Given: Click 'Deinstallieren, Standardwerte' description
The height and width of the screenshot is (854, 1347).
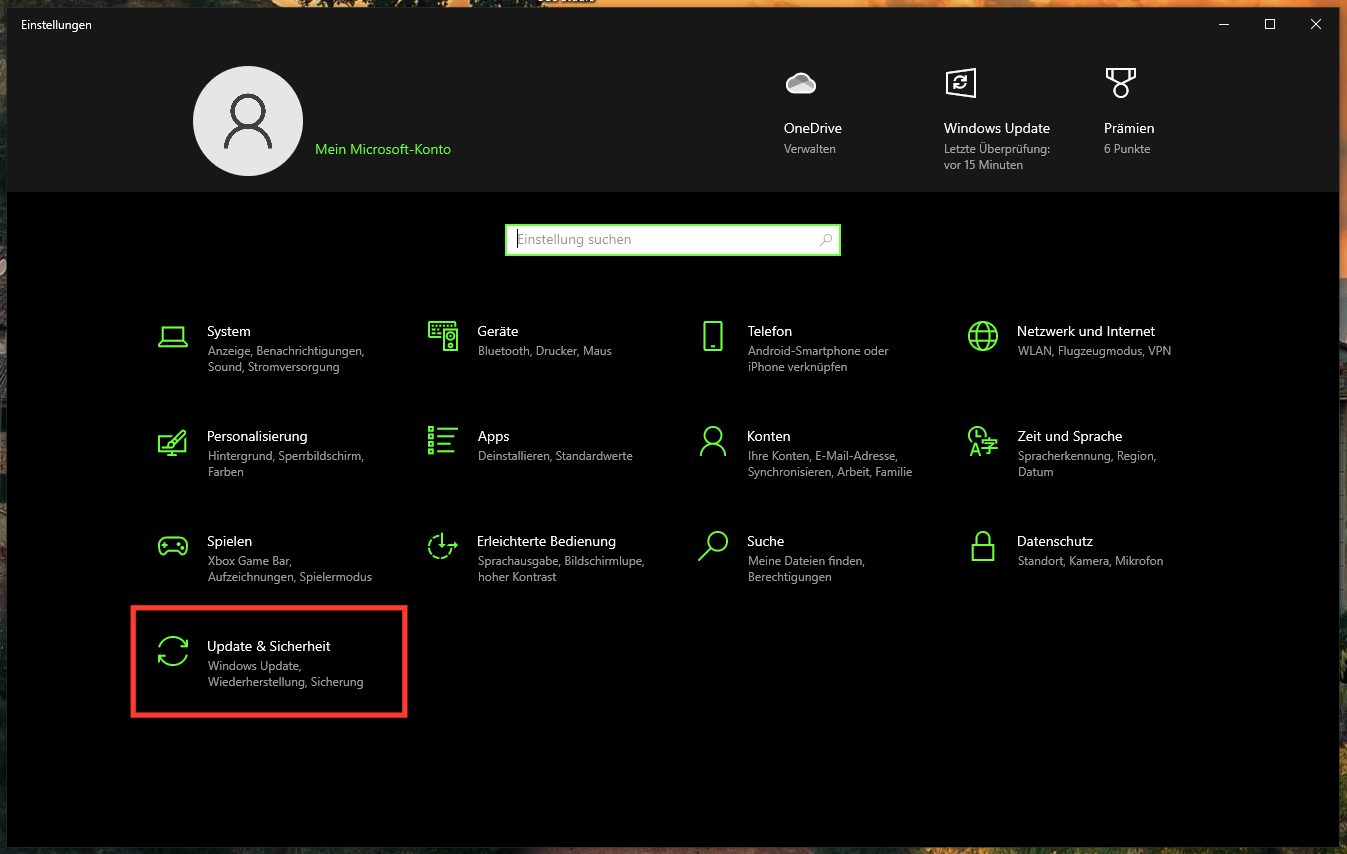Looking at the screenshot, I should [555, 456].
